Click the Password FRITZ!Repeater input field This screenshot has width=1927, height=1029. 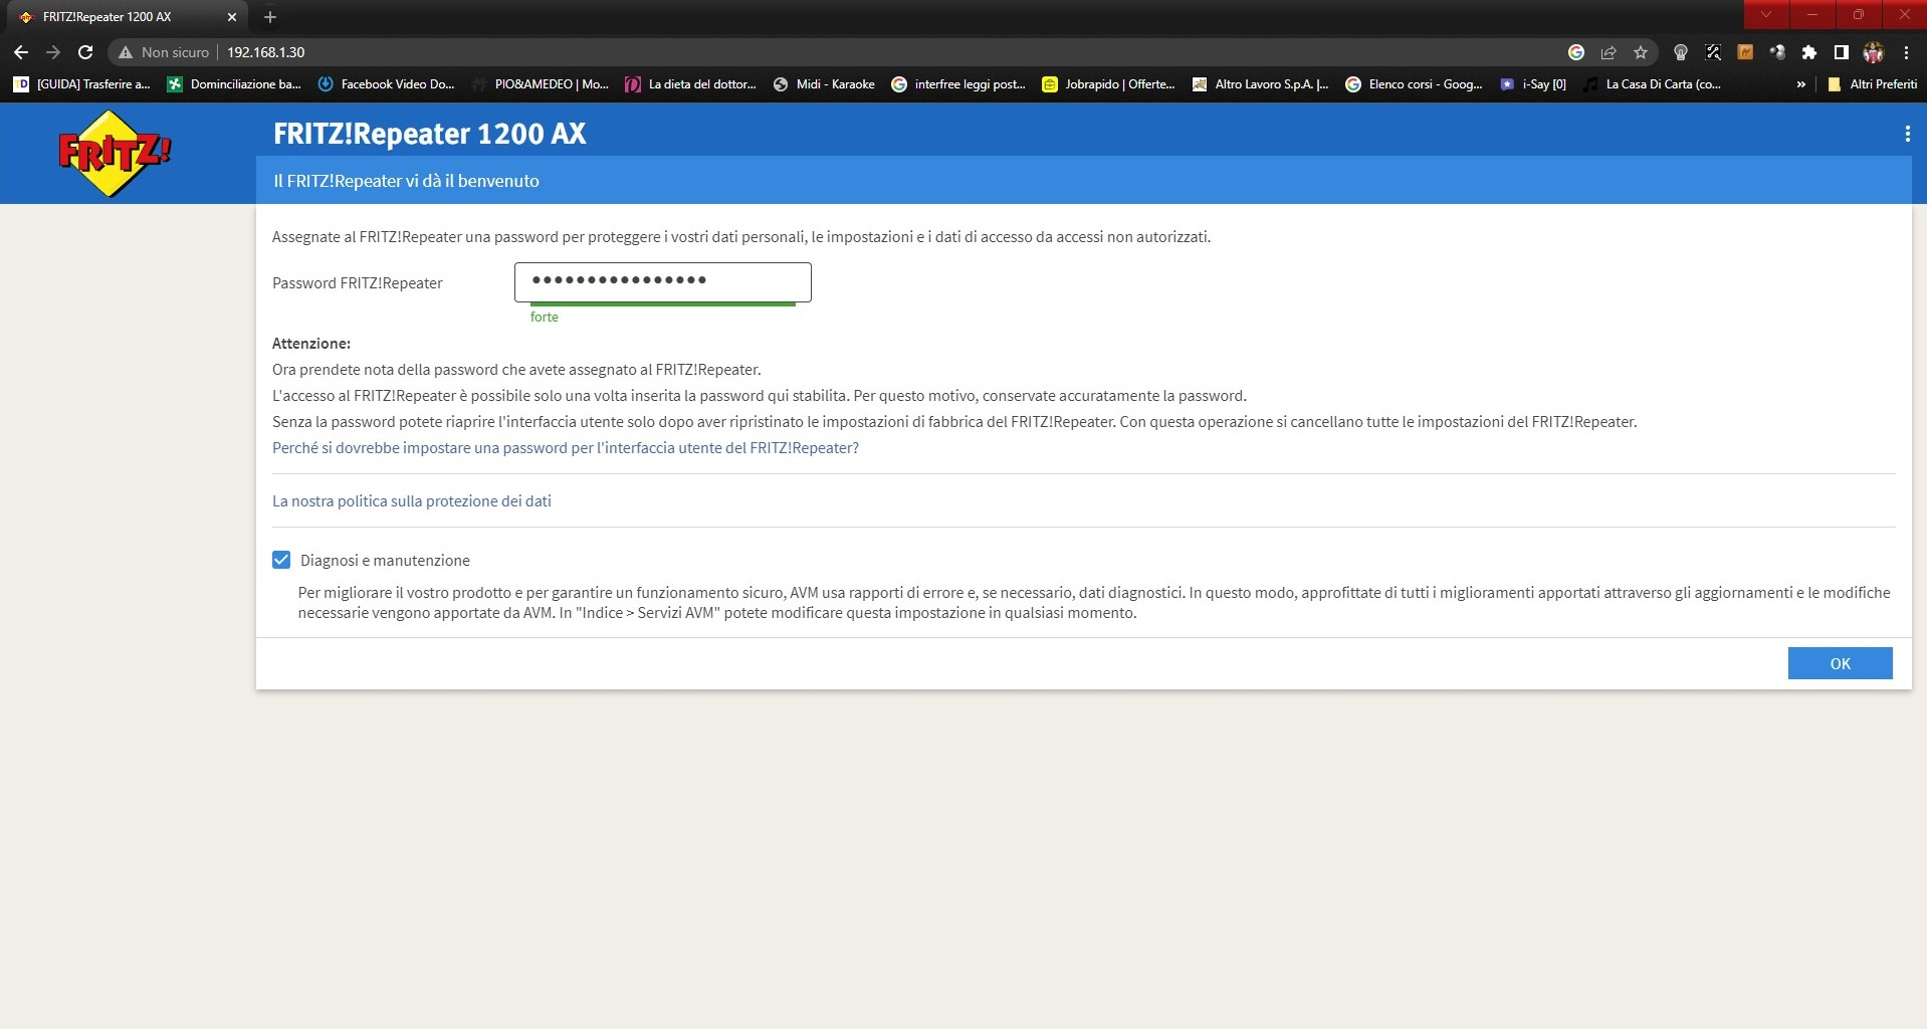pyautogui.click(x=662, y=282)
